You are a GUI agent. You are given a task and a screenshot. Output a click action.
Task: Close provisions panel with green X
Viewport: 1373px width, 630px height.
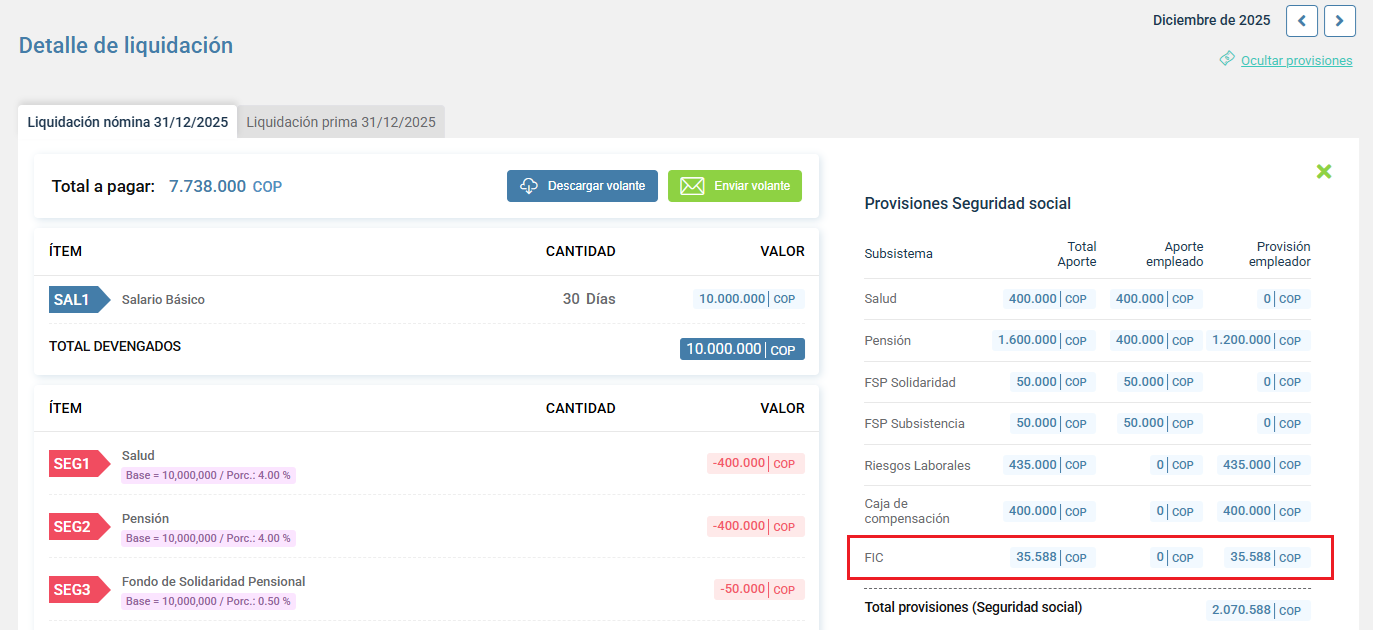tap(1324, 172)
